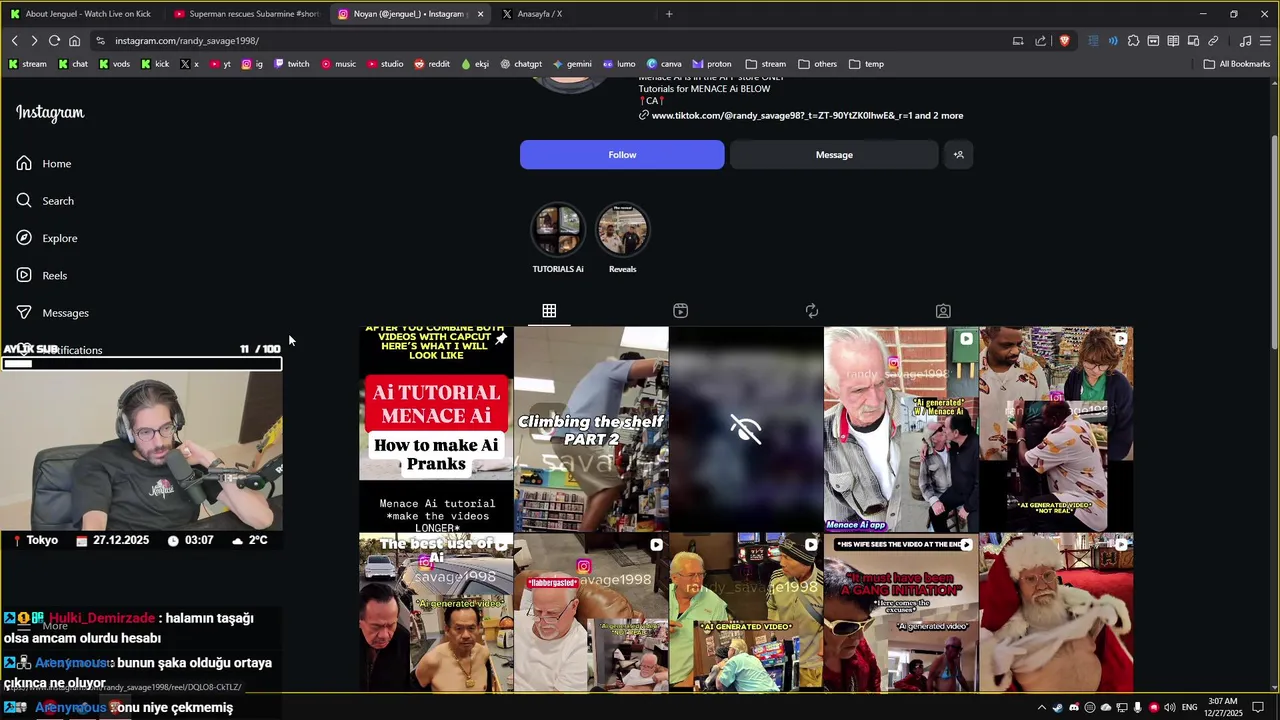This screenshot has width=1280, height=720.
Task: Open the Brave Shields icon
Action: tap(1064, 41)
